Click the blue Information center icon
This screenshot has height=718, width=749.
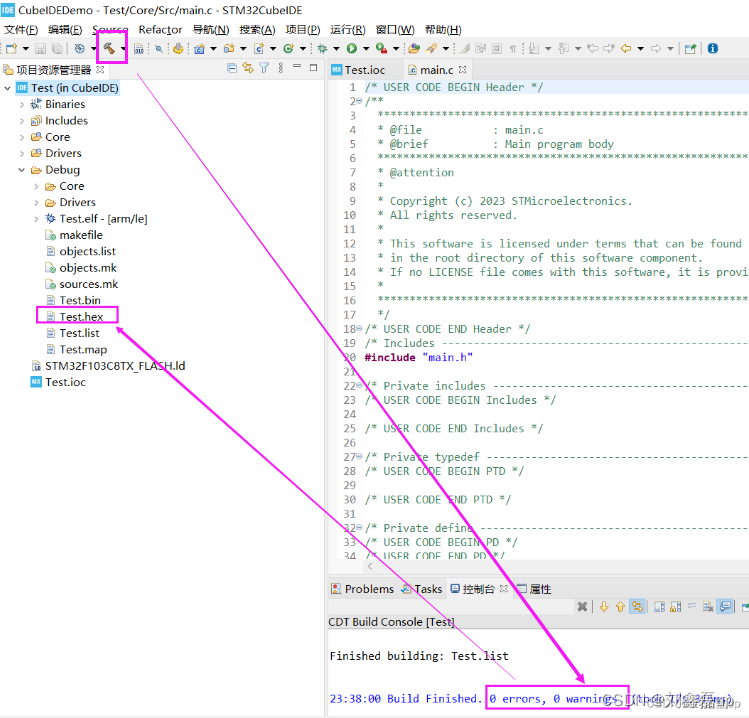(713, 48)
